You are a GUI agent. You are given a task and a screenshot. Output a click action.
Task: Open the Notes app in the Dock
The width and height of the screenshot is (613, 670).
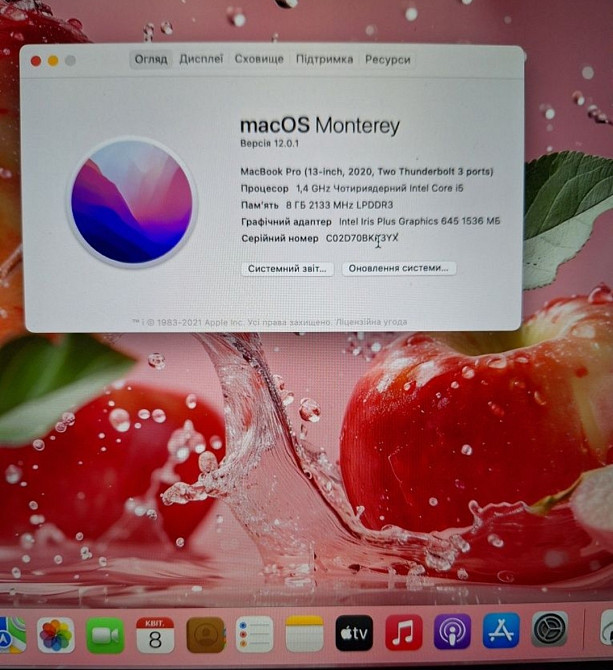click(x=305, y=634)
